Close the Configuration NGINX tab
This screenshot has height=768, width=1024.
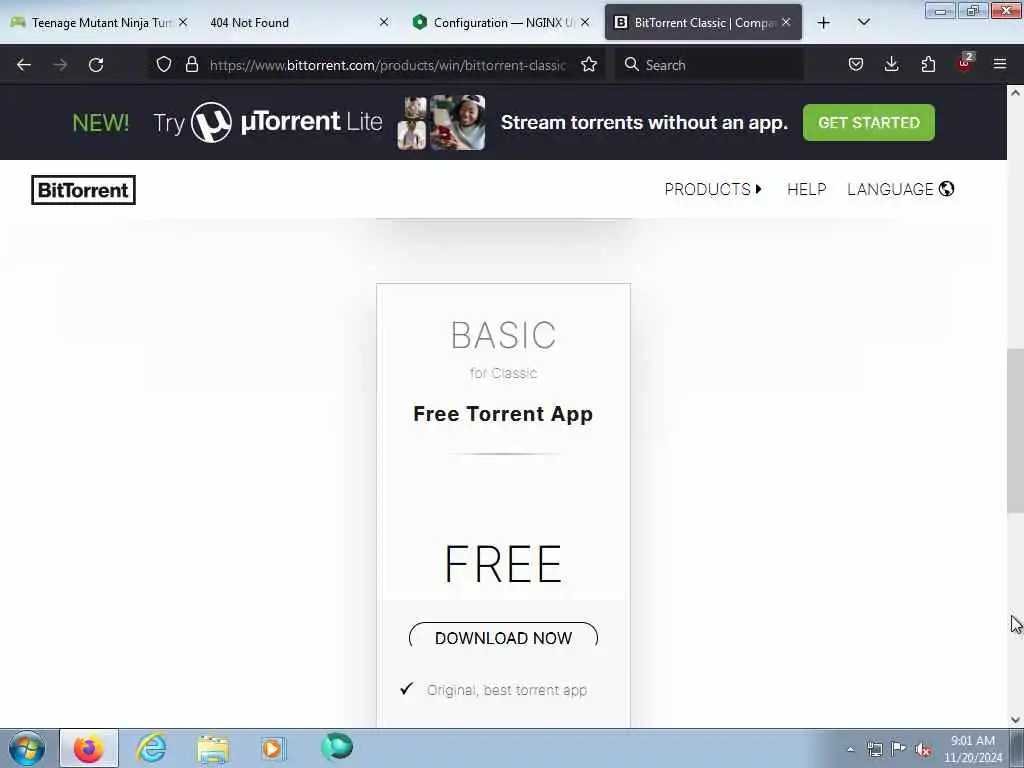click(585, 22)
